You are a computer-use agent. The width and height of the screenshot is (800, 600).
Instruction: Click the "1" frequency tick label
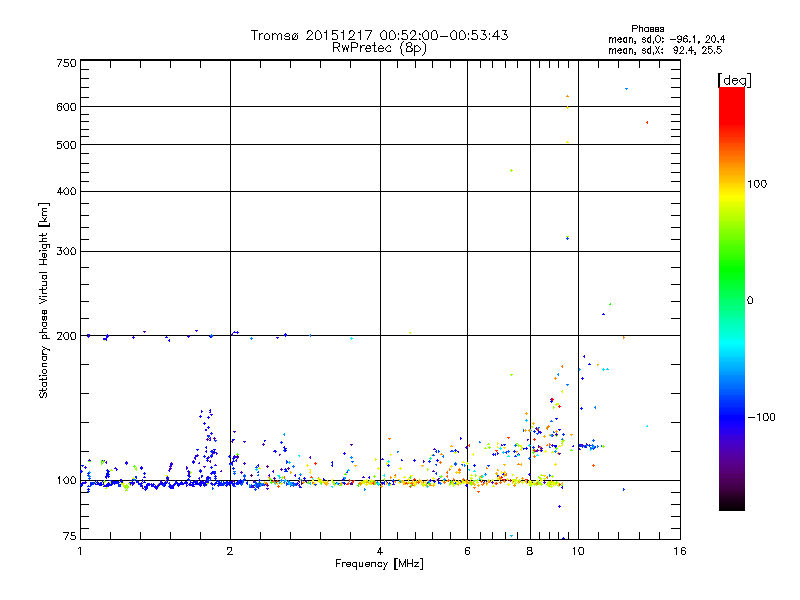click(80, 551)
